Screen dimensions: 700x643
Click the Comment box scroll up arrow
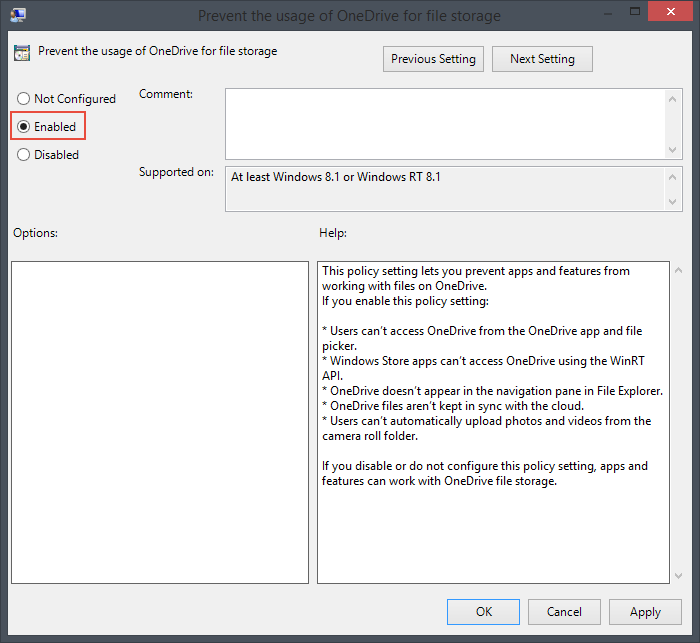coord(672,99)
